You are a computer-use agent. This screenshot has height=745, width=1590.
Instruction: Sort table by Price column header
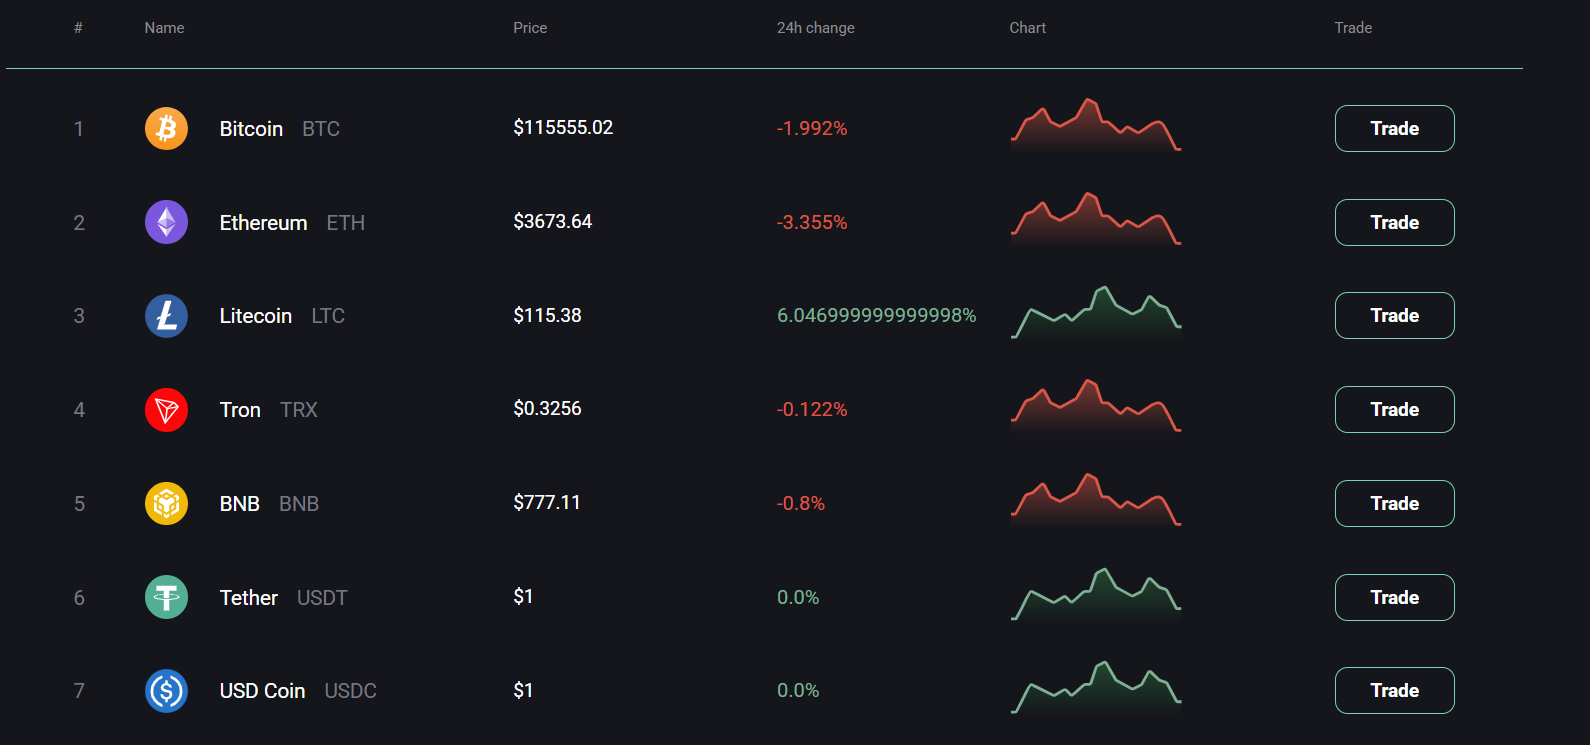tap(530, 28)
